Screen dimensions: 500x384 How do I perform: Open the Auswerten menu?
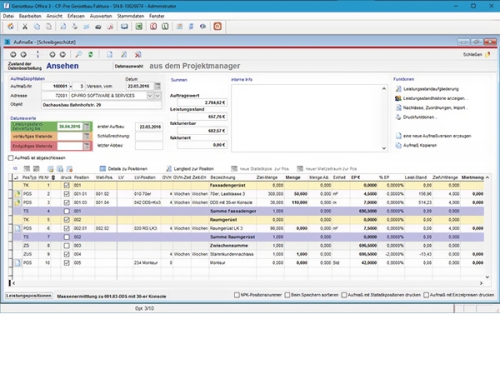click(101, 16)
